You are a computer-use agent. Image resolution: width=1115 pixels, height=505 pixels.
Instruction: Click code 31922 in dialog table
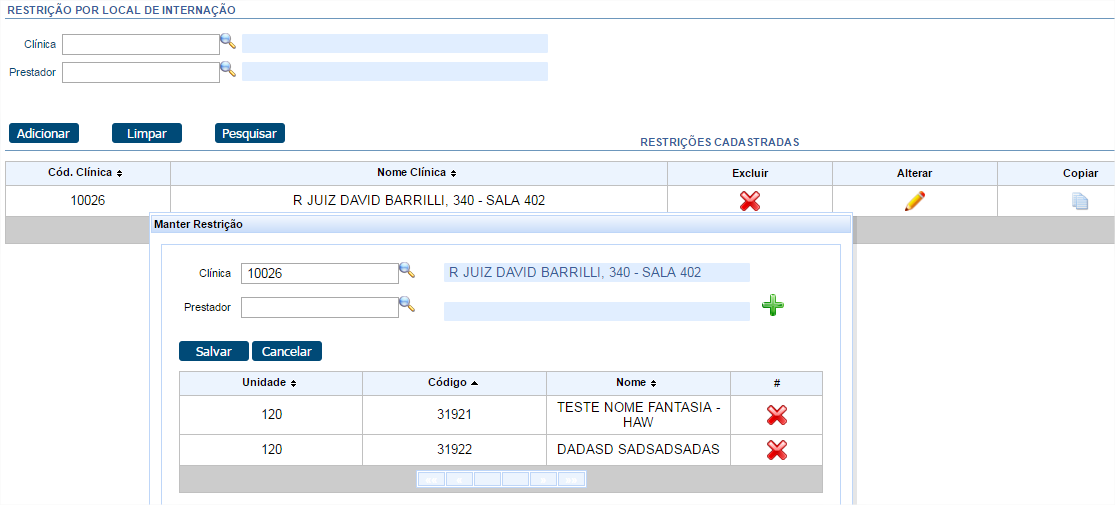(x=454, y=450)
